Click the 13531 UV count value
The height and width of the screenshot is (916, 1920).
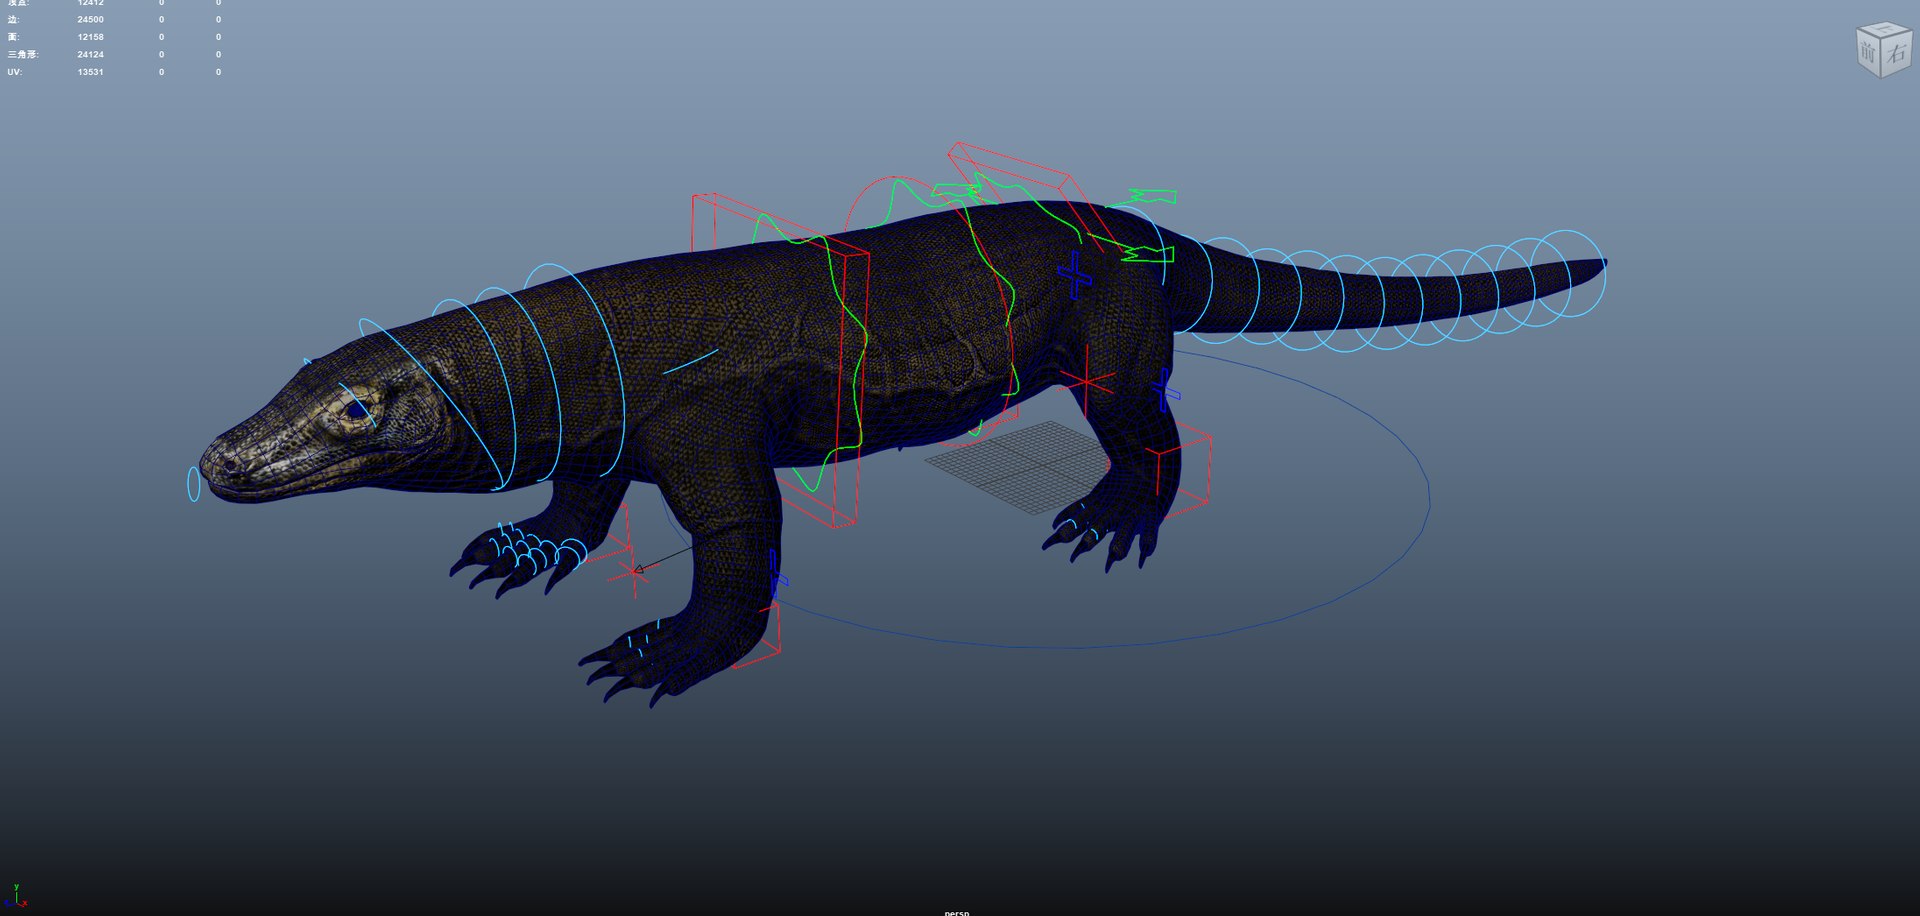(90, 72)
